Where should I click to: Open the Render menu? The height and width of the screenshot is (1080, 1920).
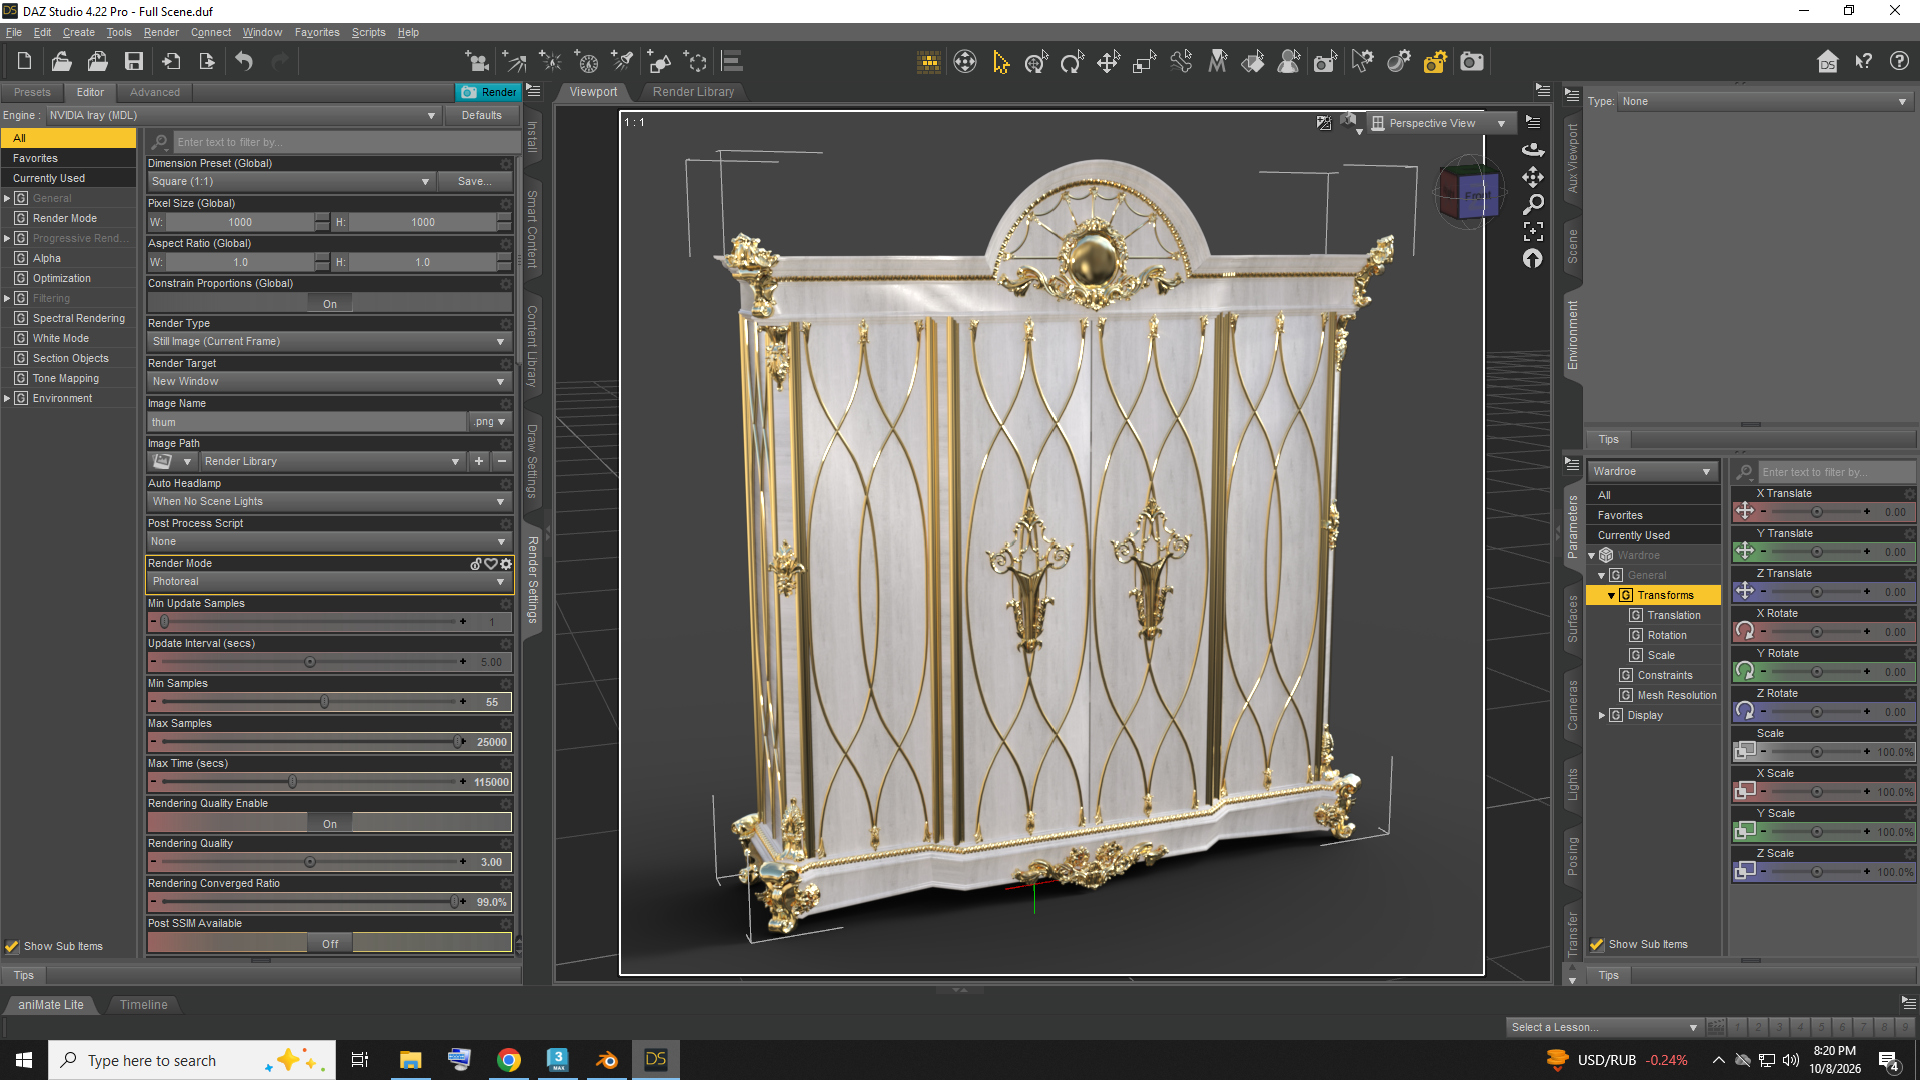point(161,32)
